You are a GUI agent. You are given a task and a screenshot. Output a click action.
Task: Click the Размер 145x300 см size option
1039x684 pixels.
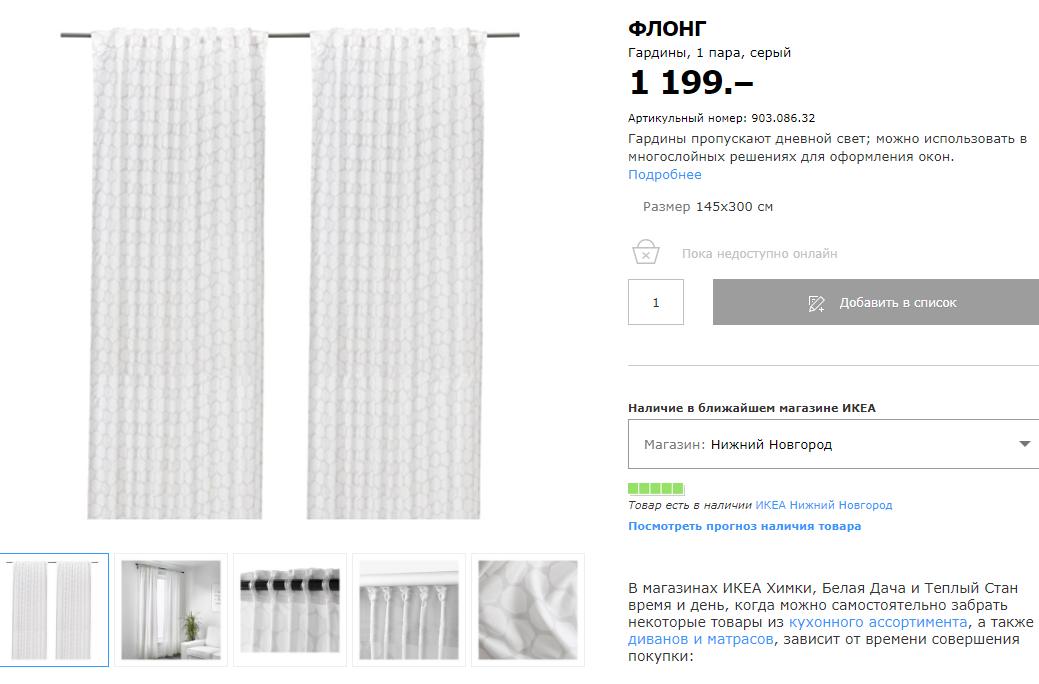point(708,207)
